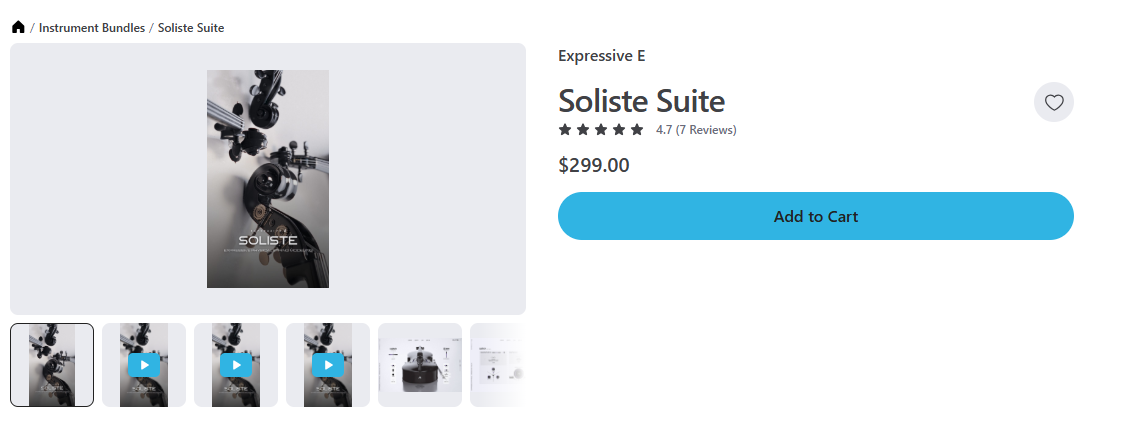Select the partially visible last thumbnail
Screen dimensions: 1125x424
tap(497, 365)
